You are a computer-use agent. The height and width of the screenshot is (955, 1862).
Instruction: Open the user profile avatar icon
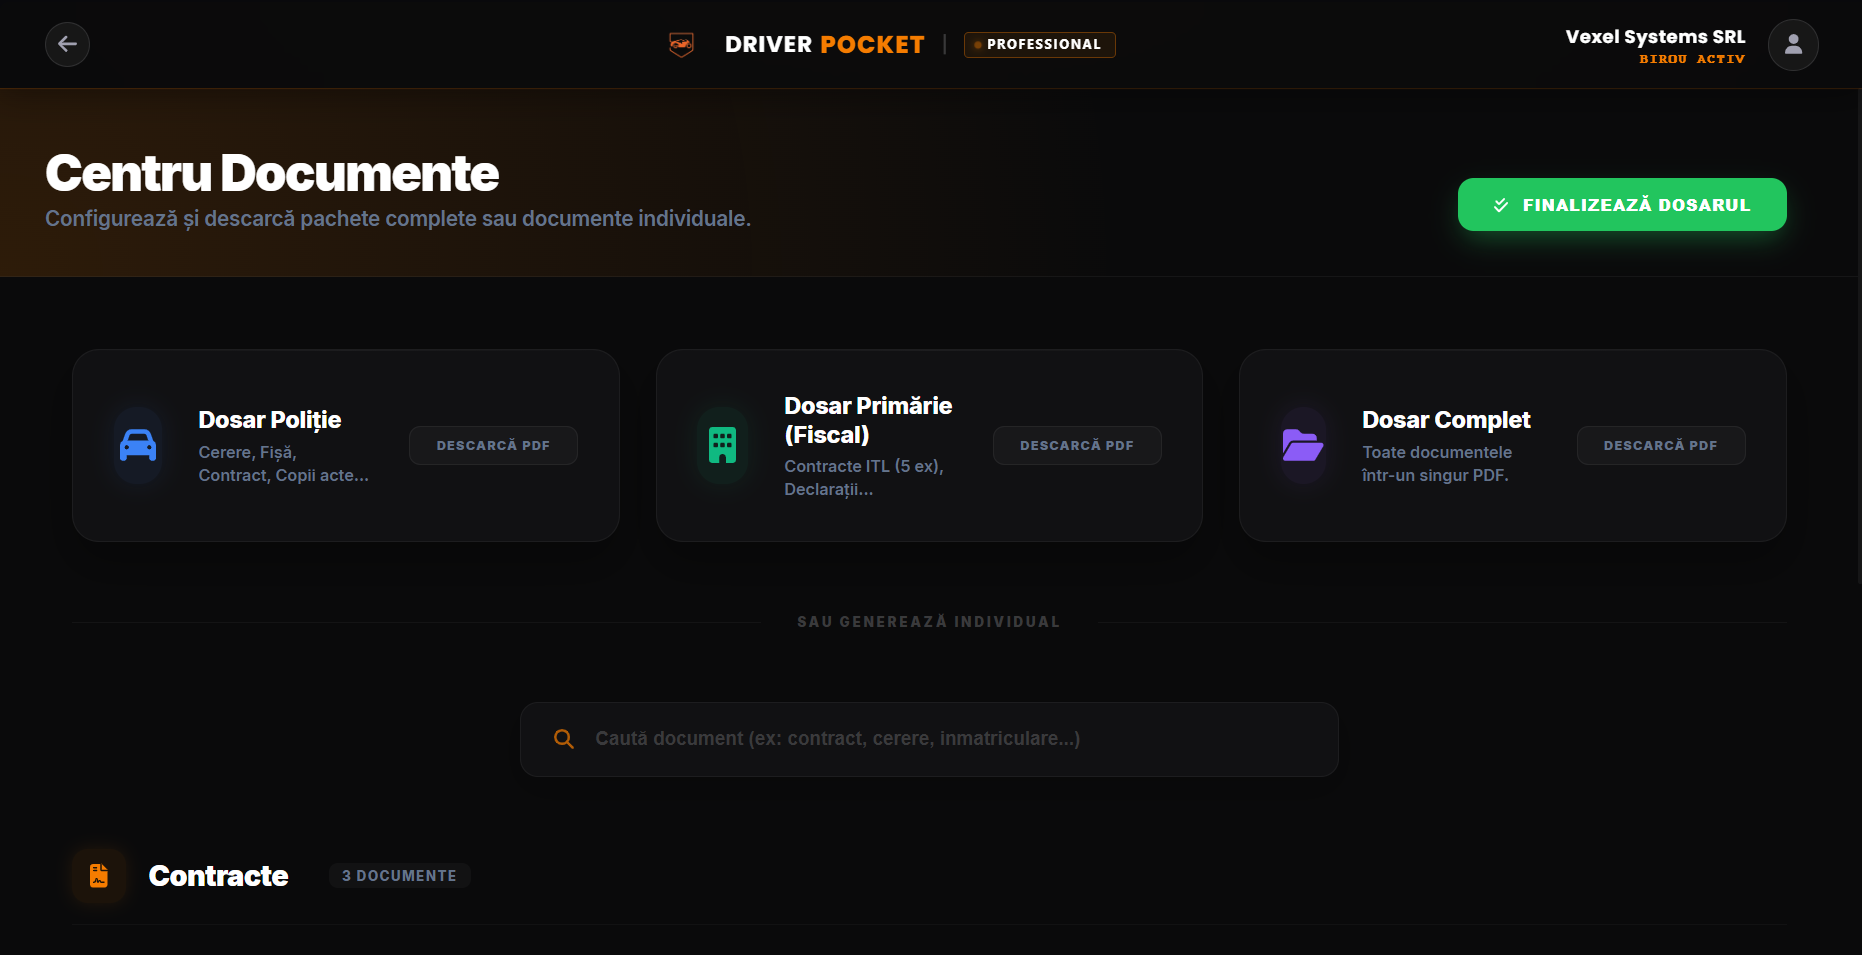(1793, 45)
